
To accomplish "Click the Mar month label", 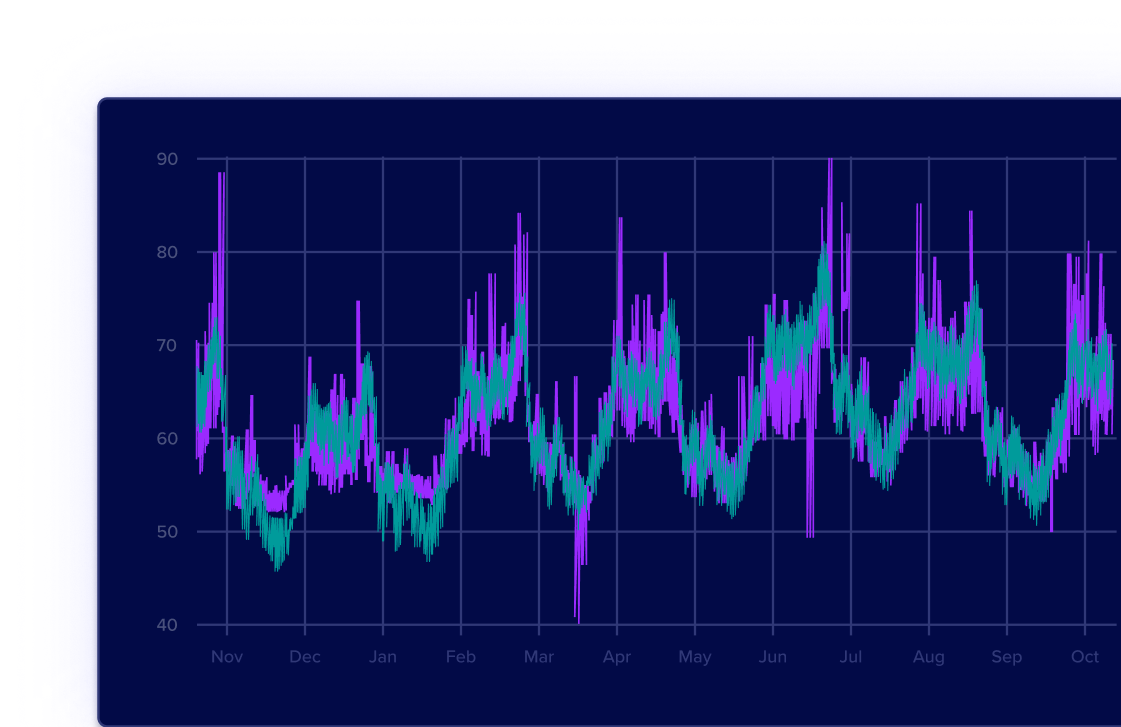I will click(538, 657).
